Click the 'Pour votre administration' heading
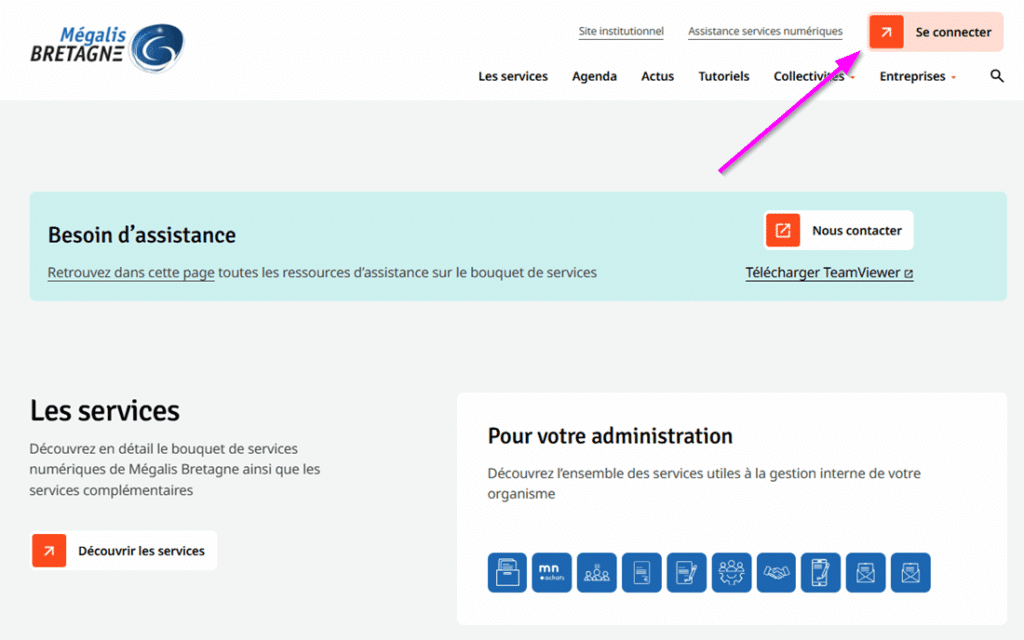 click(x=610, y=436)
